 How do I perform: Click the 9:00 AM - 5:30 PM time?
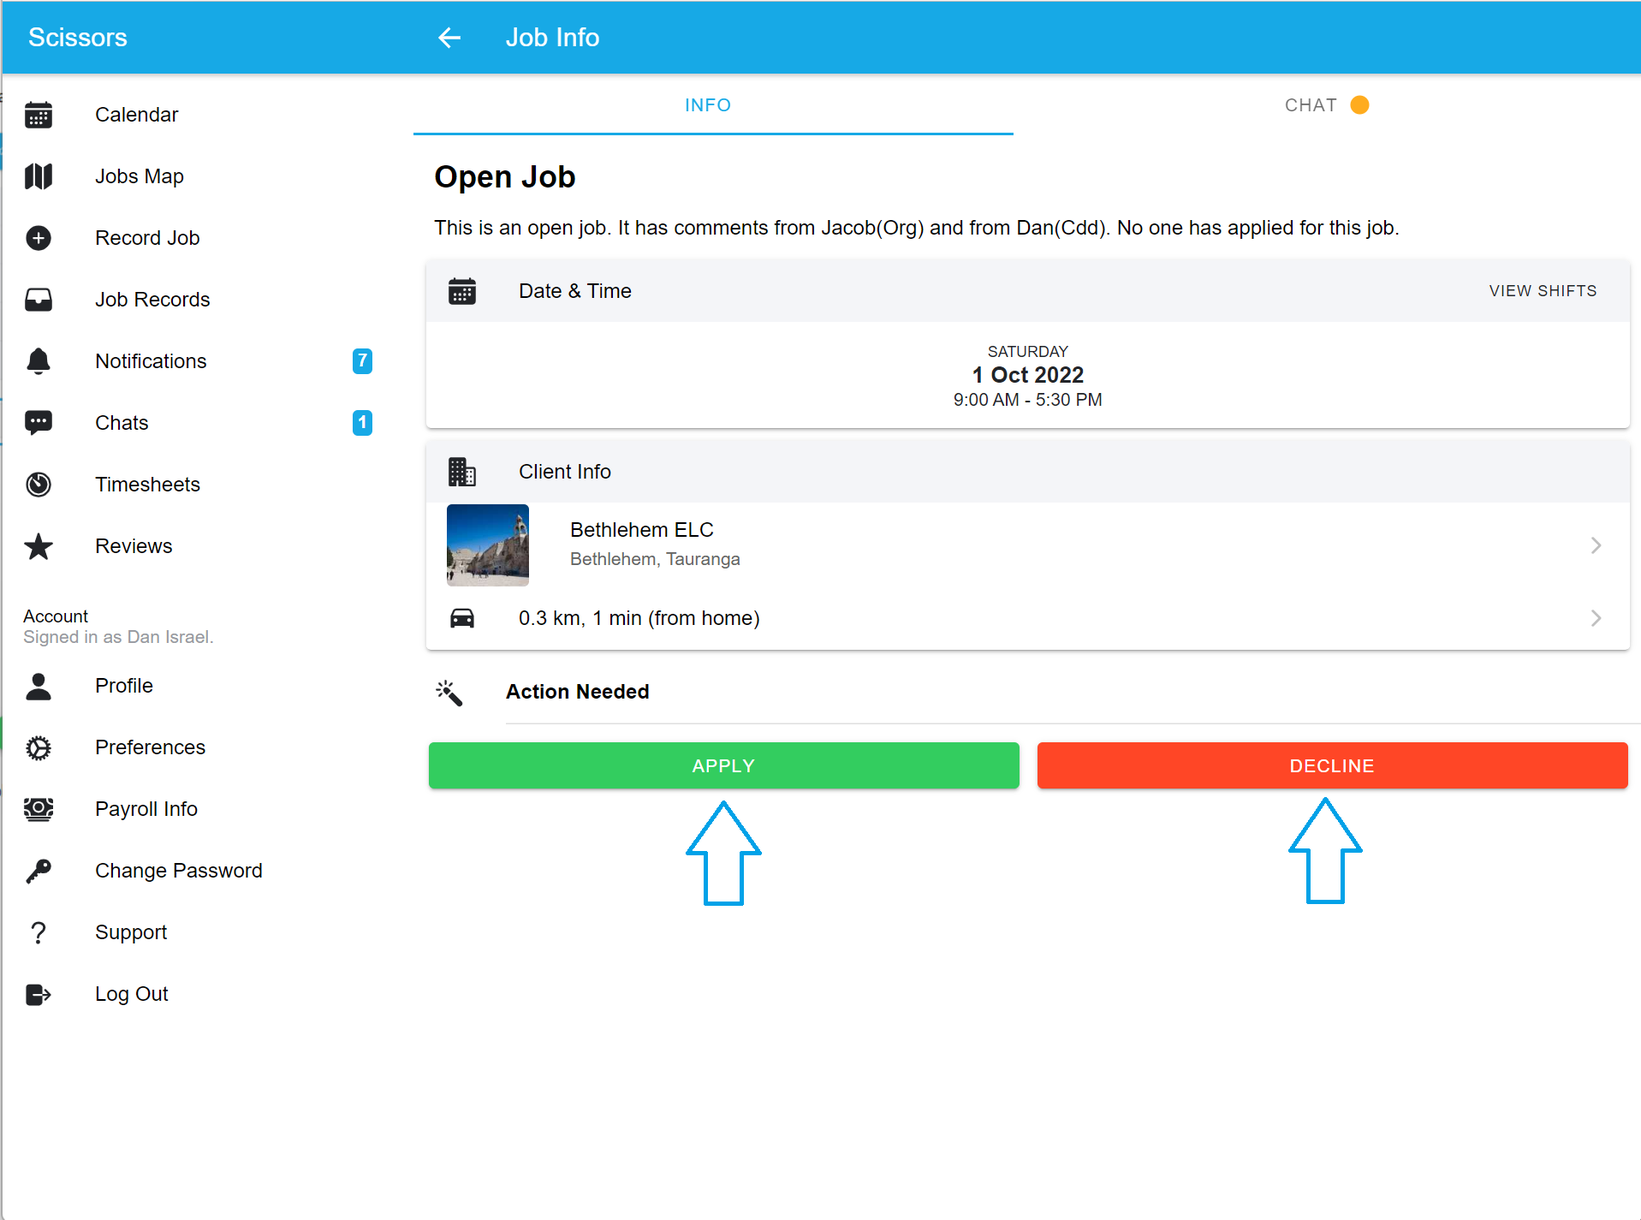[1028, 400]
